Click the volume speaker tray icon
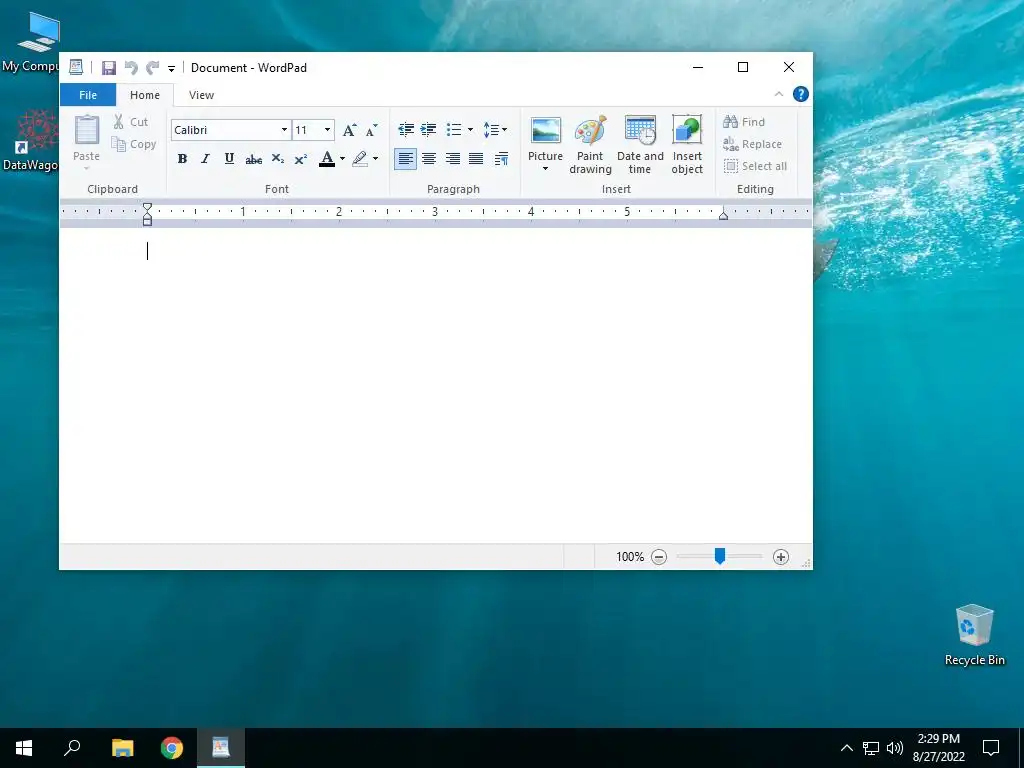 (895, 748)
